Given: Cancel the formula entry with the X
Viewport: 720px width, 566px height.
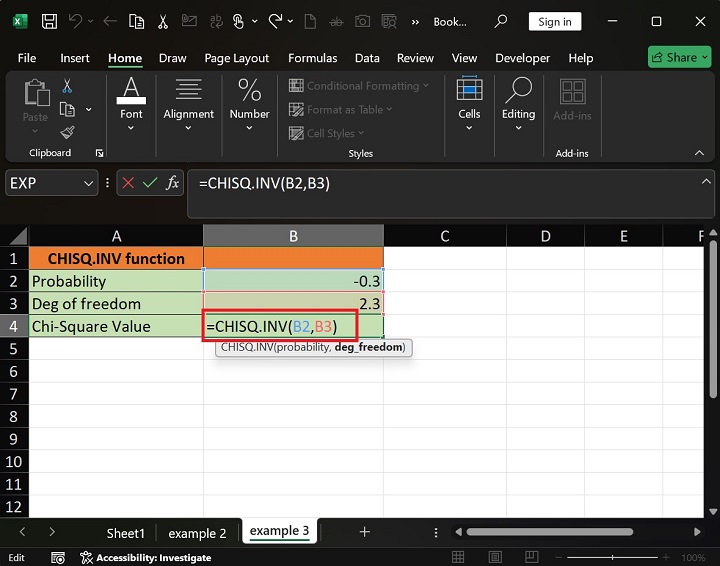Looking at the screenshot, I should coord(128,183).
